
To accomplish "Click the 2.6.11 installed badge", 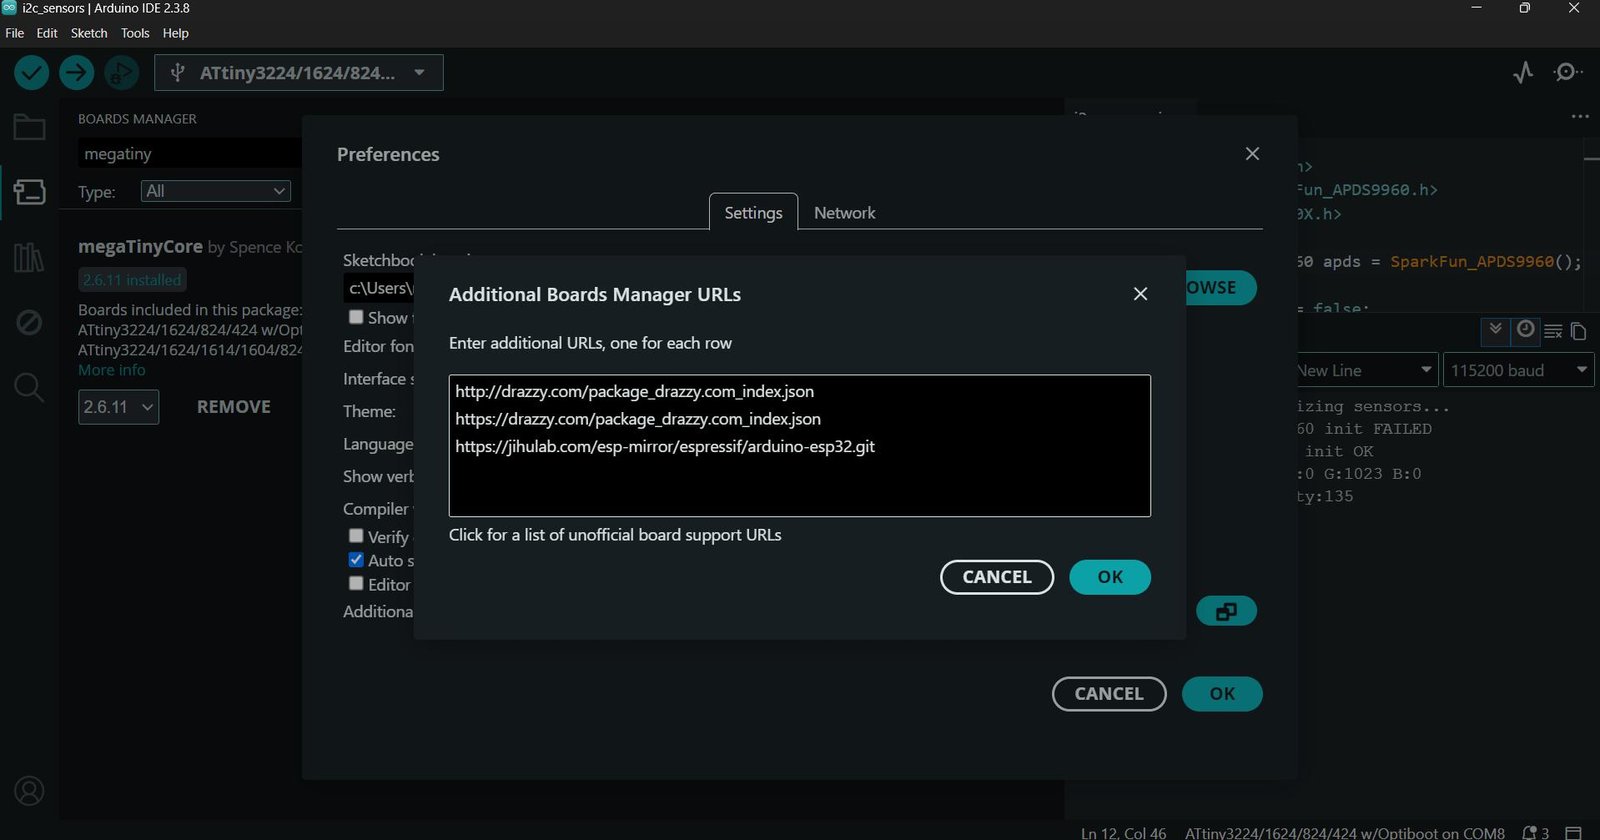I will [132, 280].
